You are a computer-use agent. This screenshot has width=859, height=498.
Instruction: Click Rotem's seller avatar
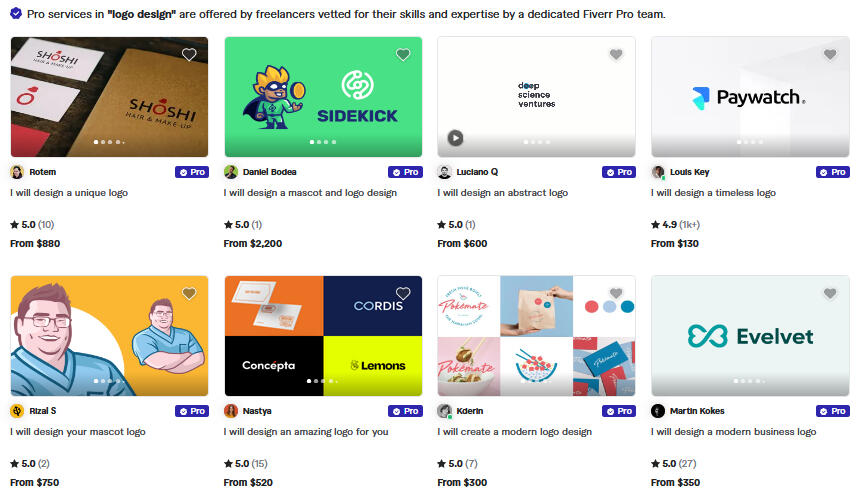click(x=17, y=172)
